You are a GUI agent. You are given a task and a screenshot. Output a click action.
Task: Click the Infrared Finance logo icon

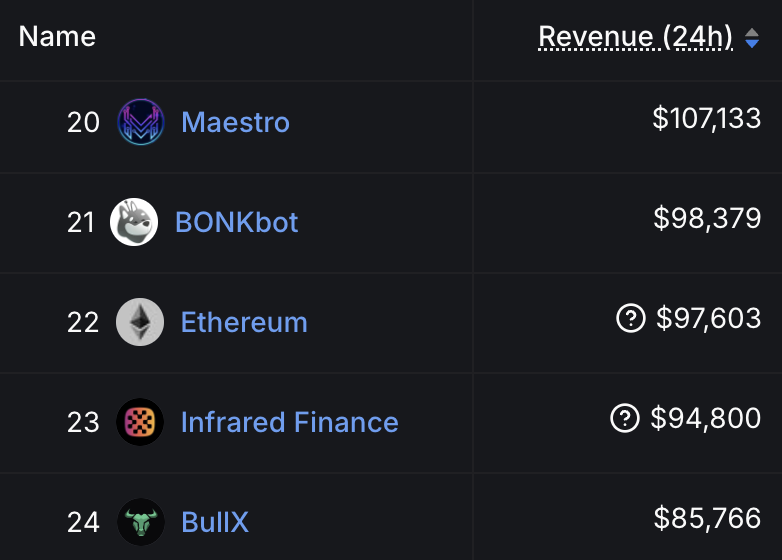[x=140, y=422]
